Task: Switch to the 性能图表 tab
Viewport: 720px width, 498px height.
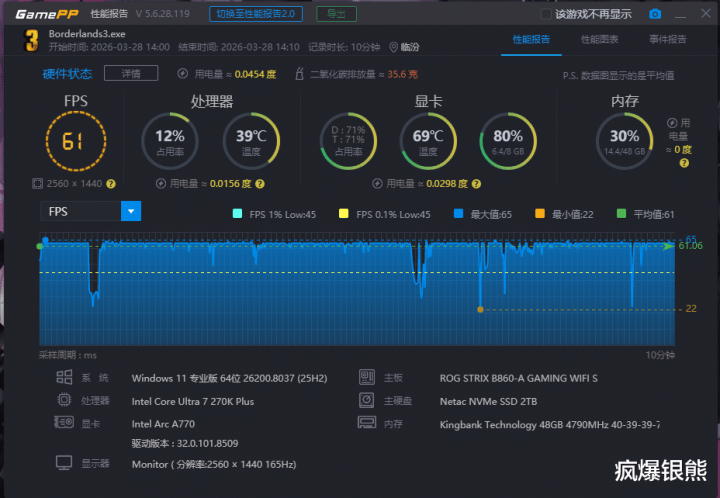Action: click(599, 39)
